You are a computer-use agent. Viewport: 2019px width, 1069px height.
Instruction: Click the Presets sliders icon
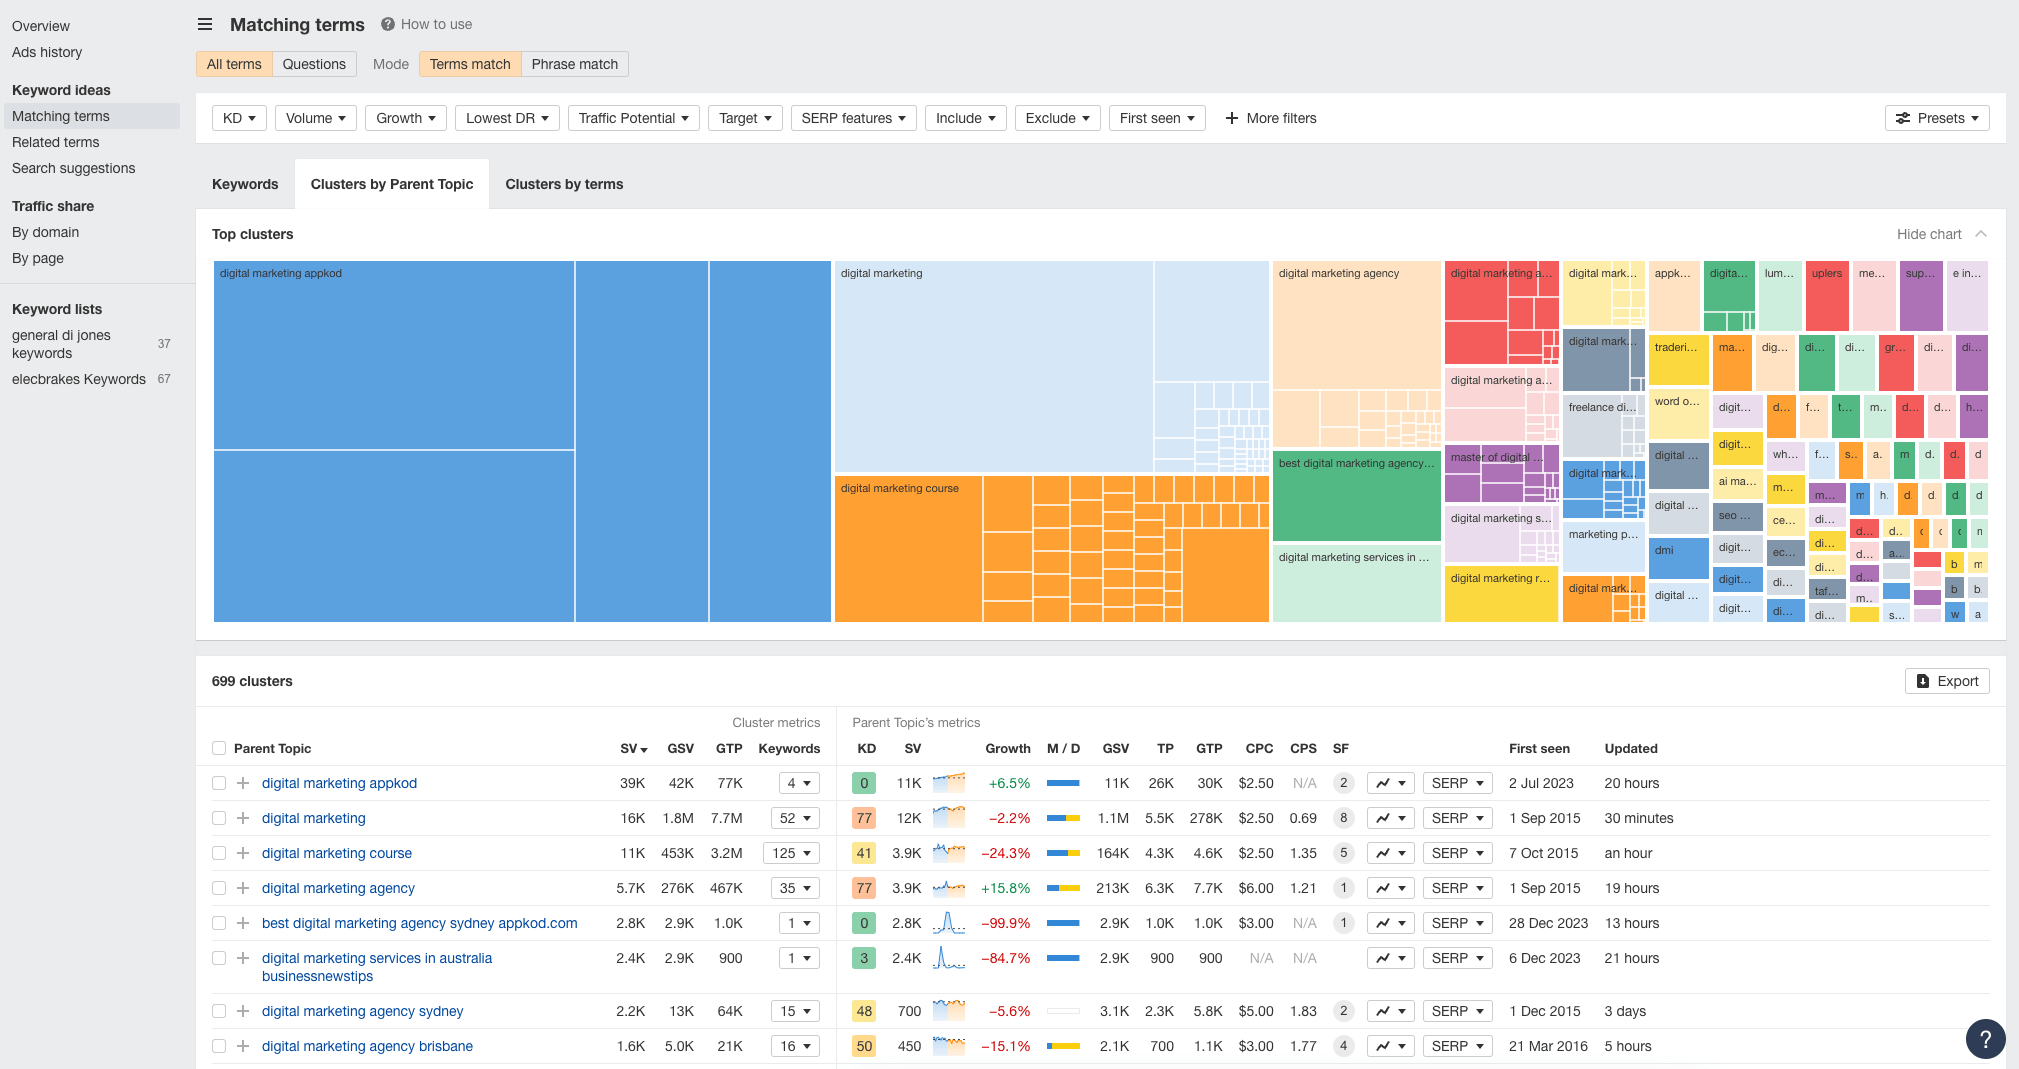pos(1903,118)
